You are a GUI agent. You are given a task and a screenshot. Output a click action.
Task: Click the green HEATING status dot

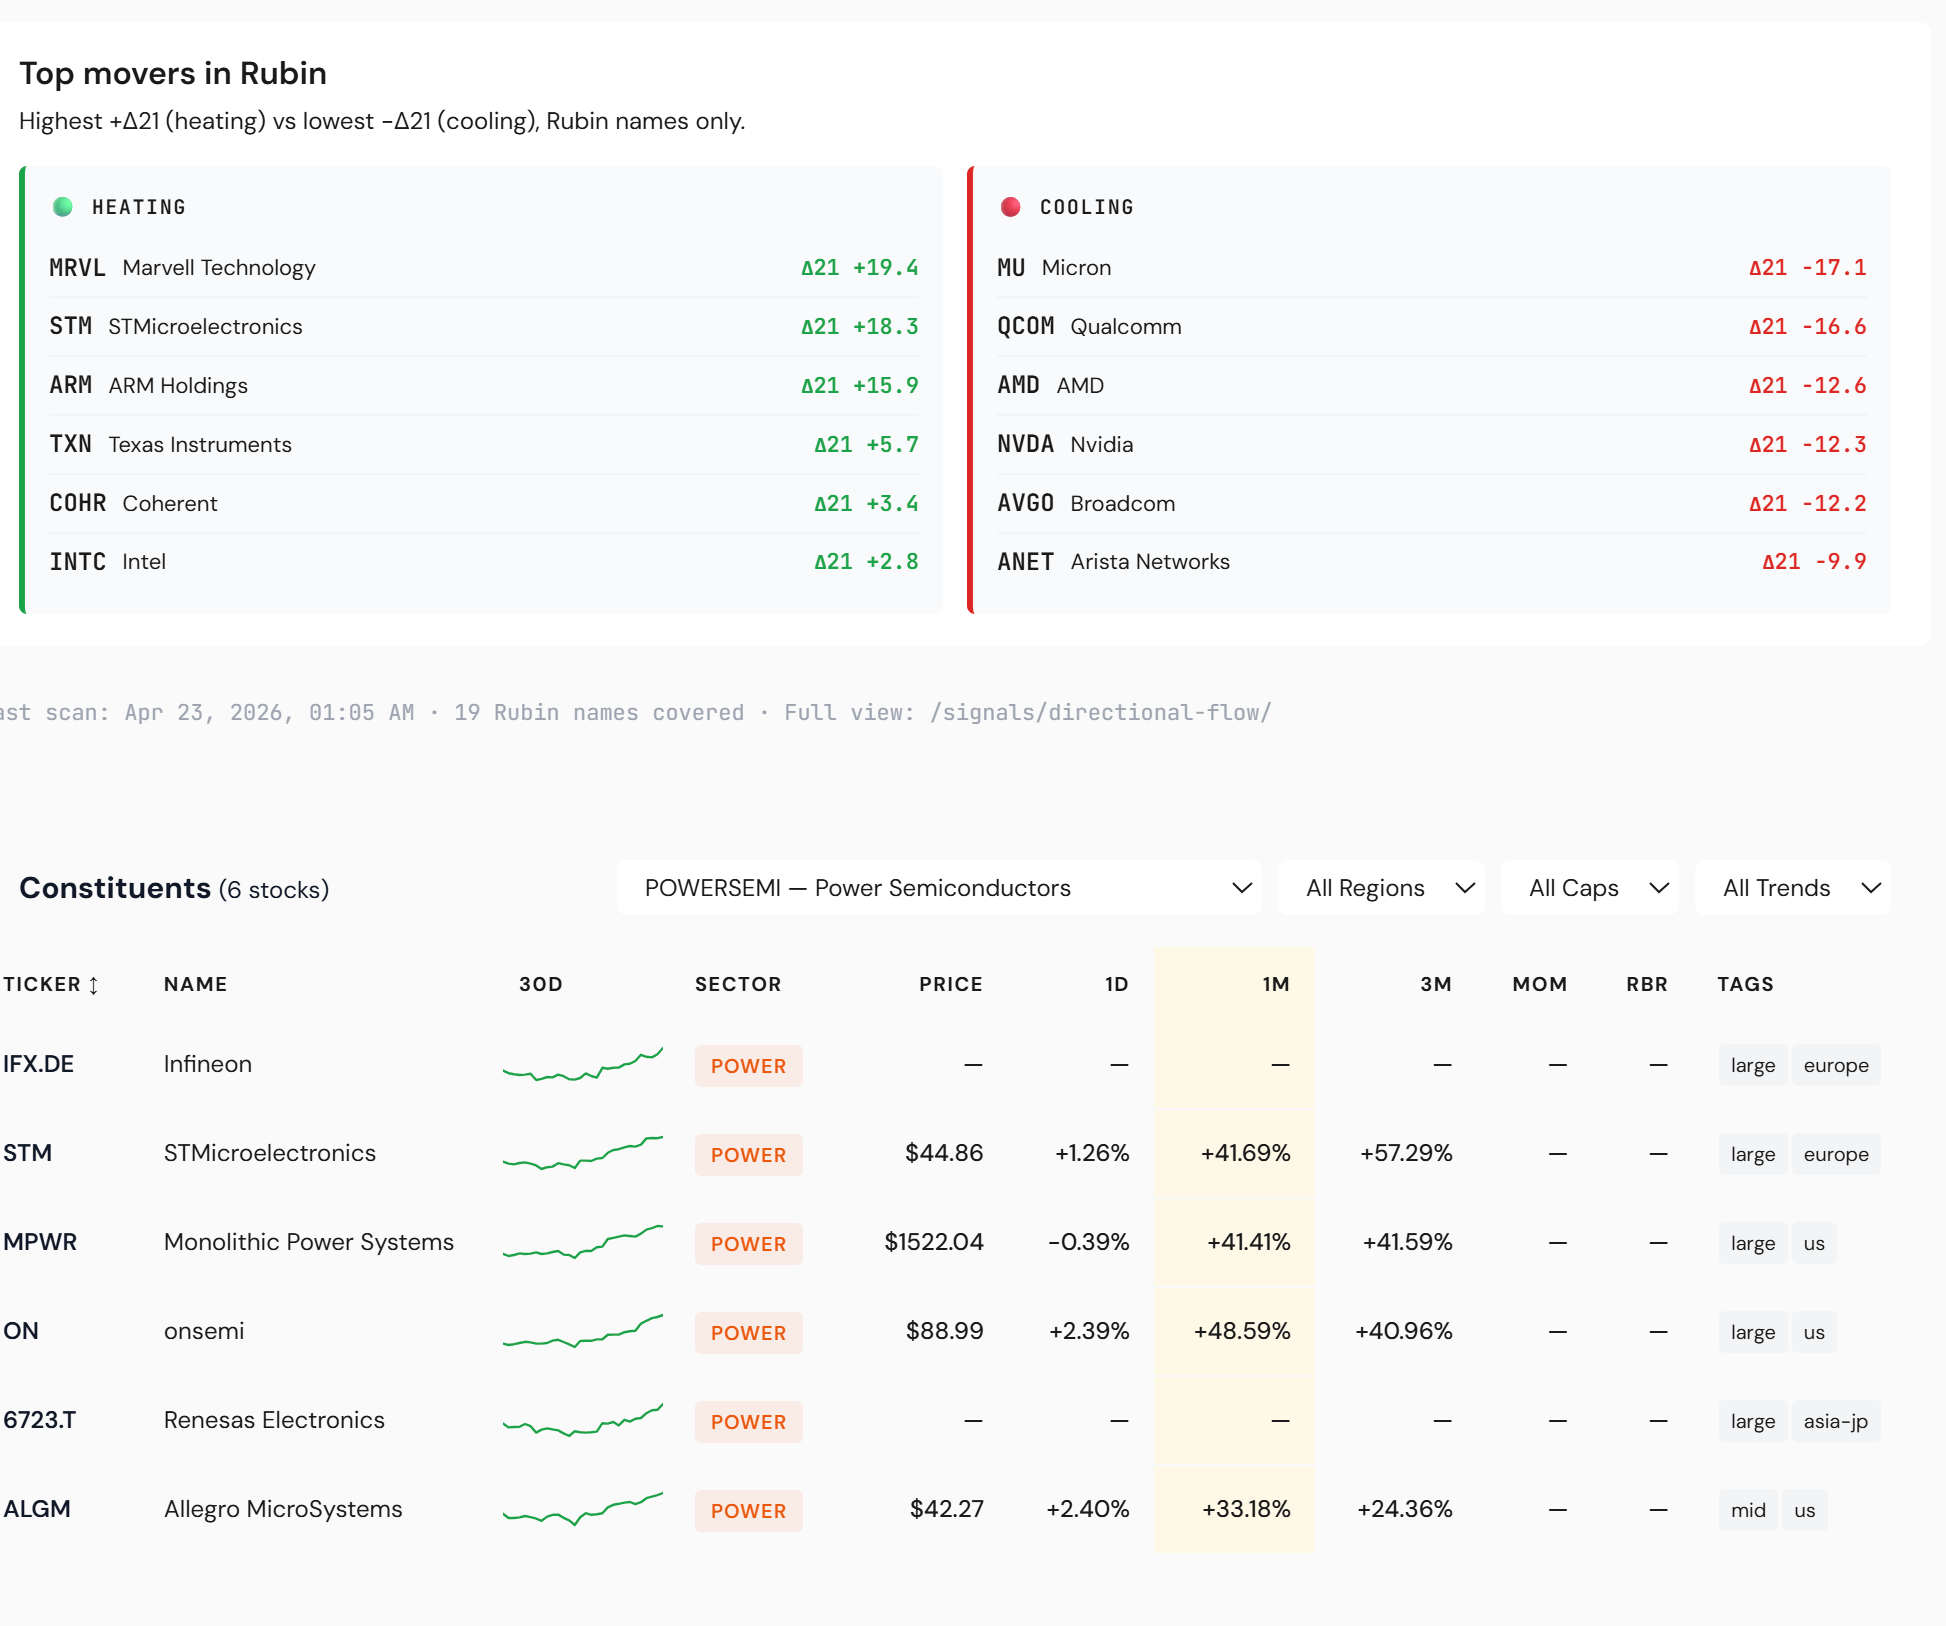click(63, 207)
